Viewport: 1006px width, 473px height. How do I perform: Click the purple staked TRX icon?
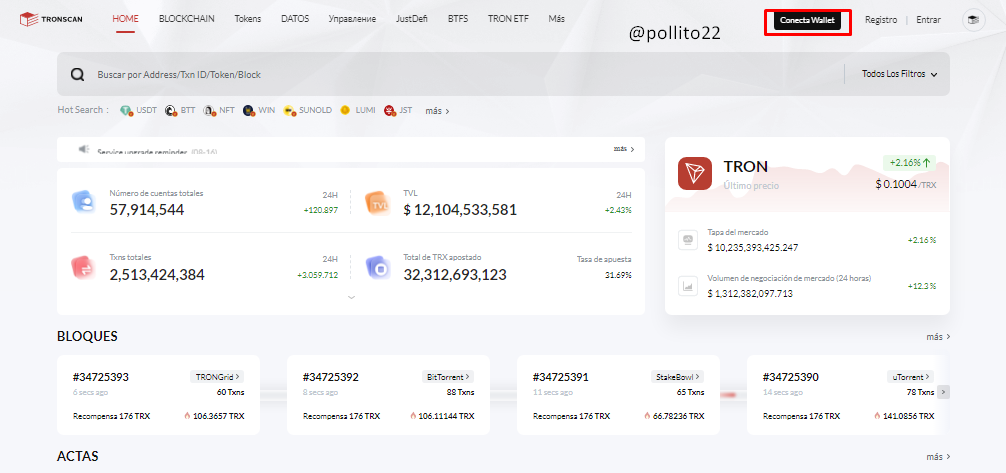point(378,267)
